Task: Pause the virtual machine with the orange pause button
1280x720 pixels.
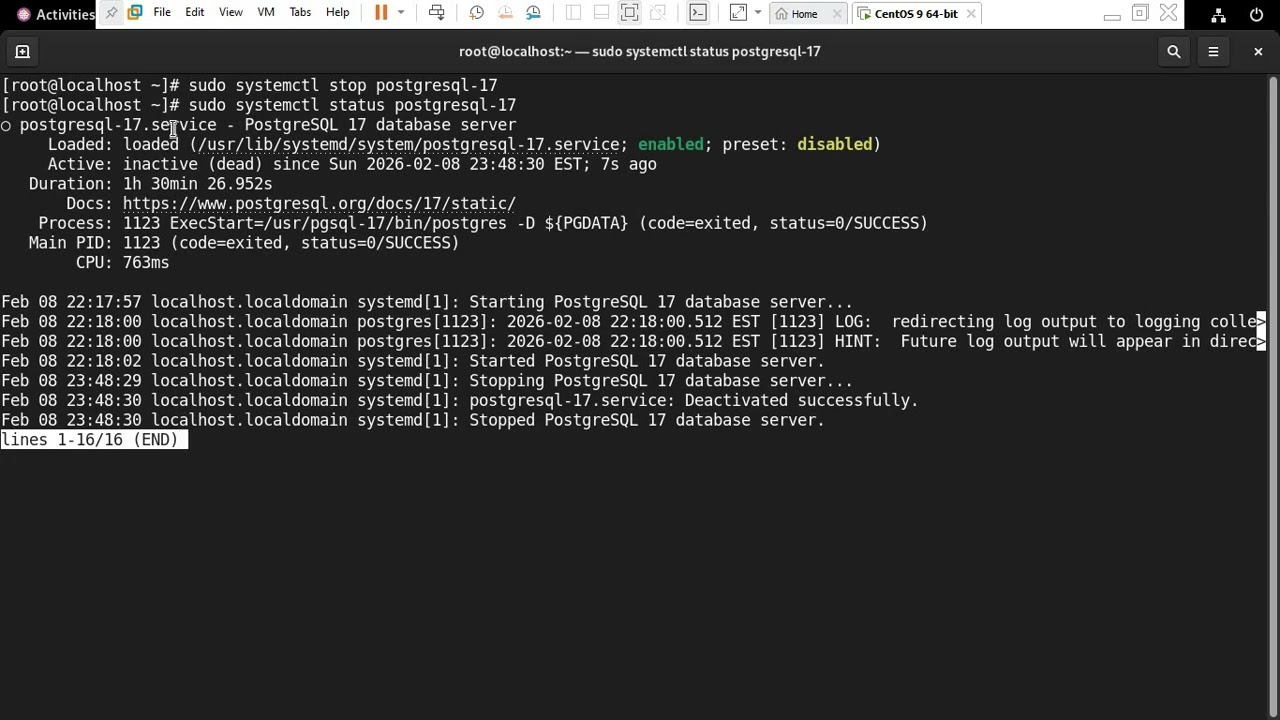Action: click(381, 13)
